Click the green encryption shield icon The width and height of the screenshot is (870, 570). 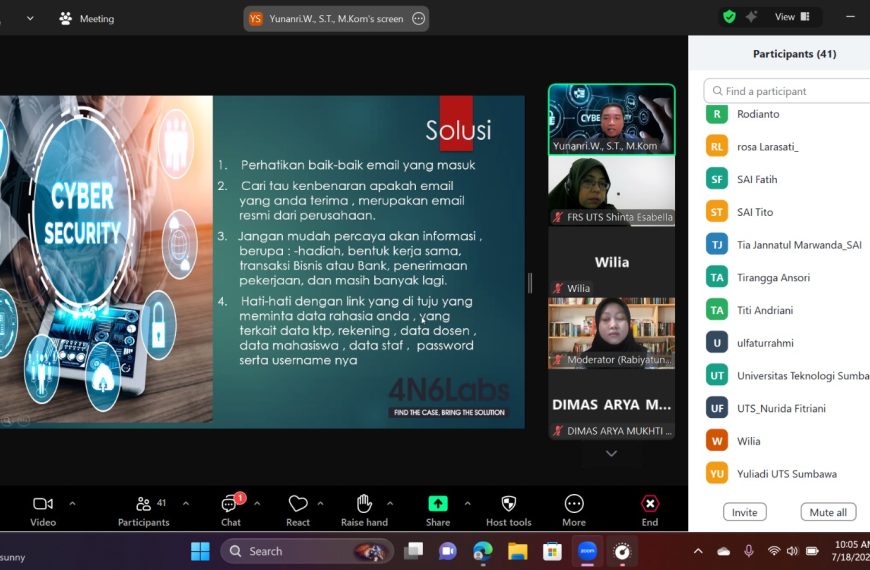pyautogui.click(x=729, y=17)
